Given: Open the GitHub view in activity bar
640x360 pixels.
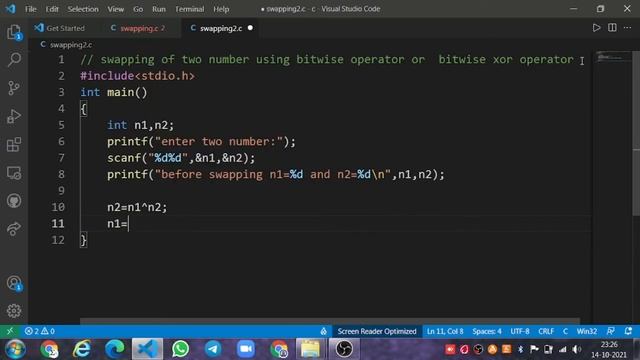Looking at the screenshot, I should click(x=14, y=201).
